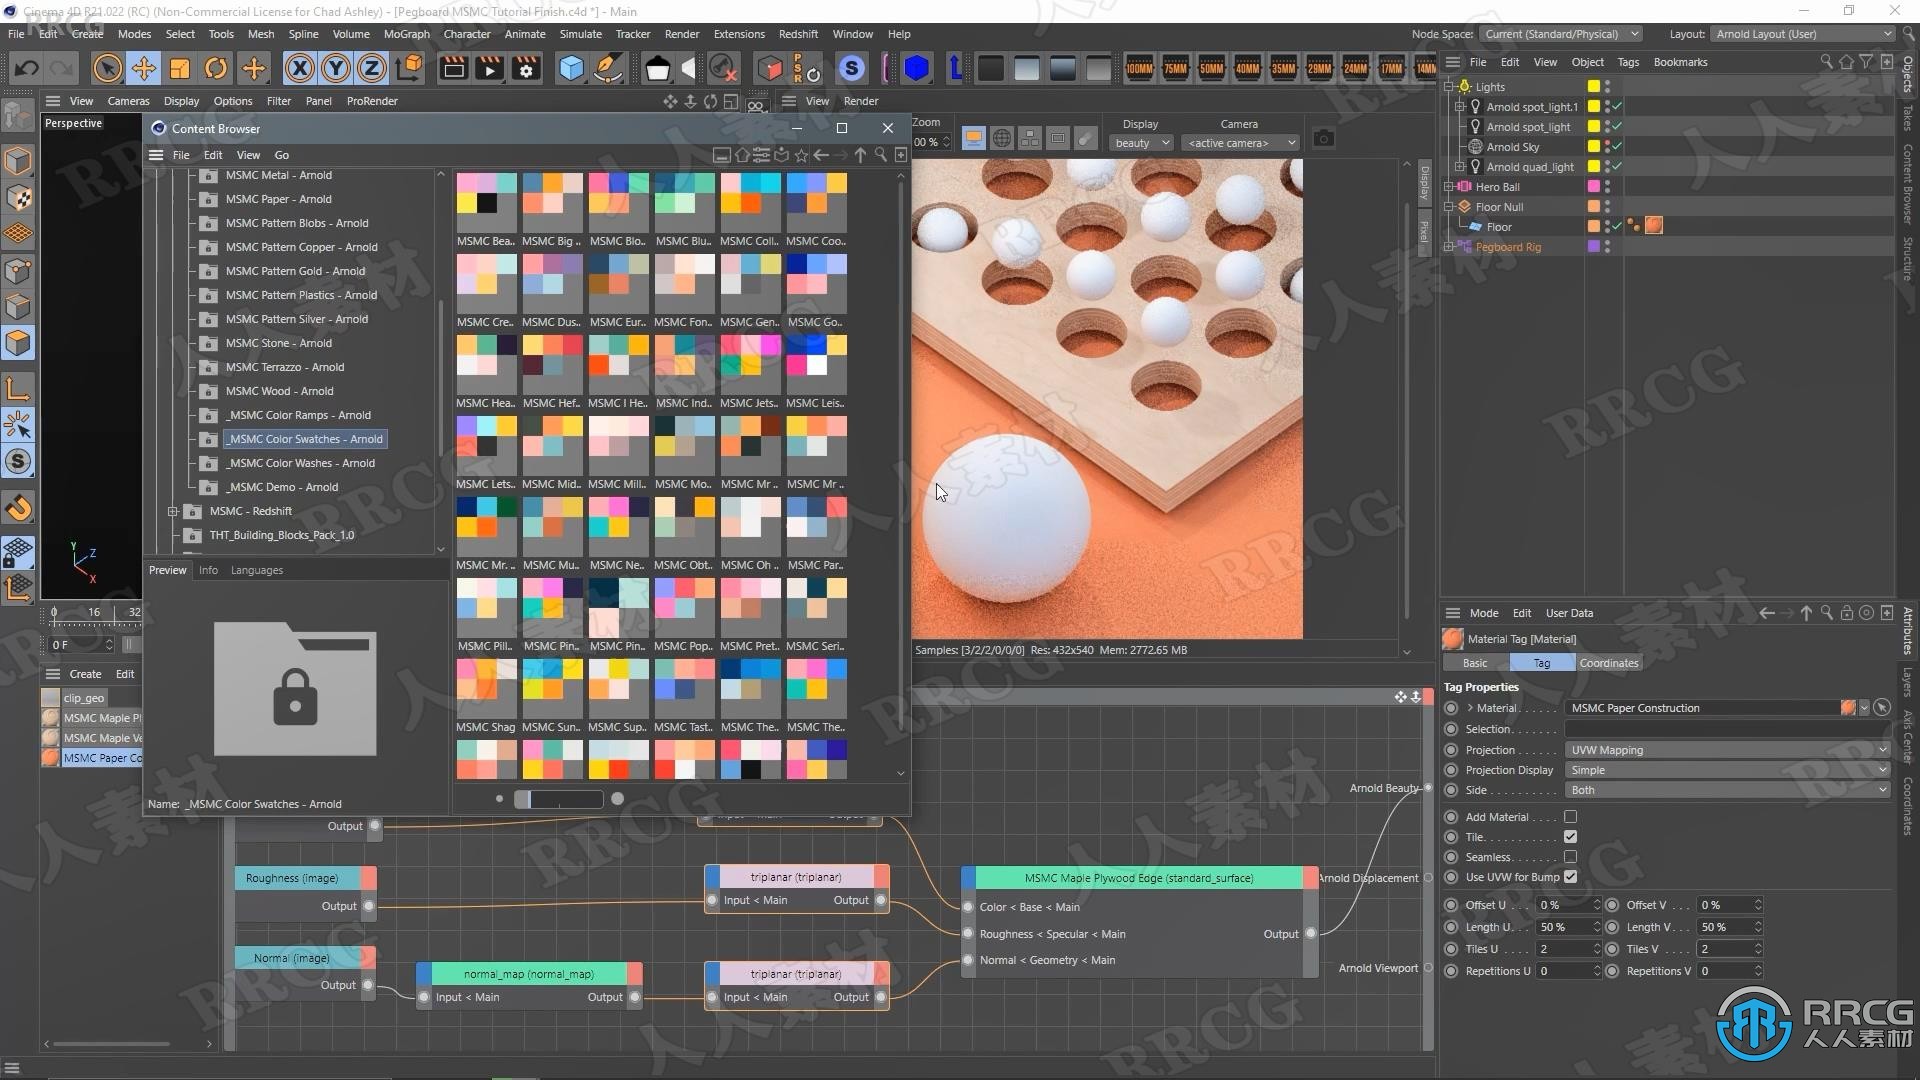Switch to Tag tab in properties panel
The width and height of the screenshot is (1920, 1080).
click(1542, 662)
